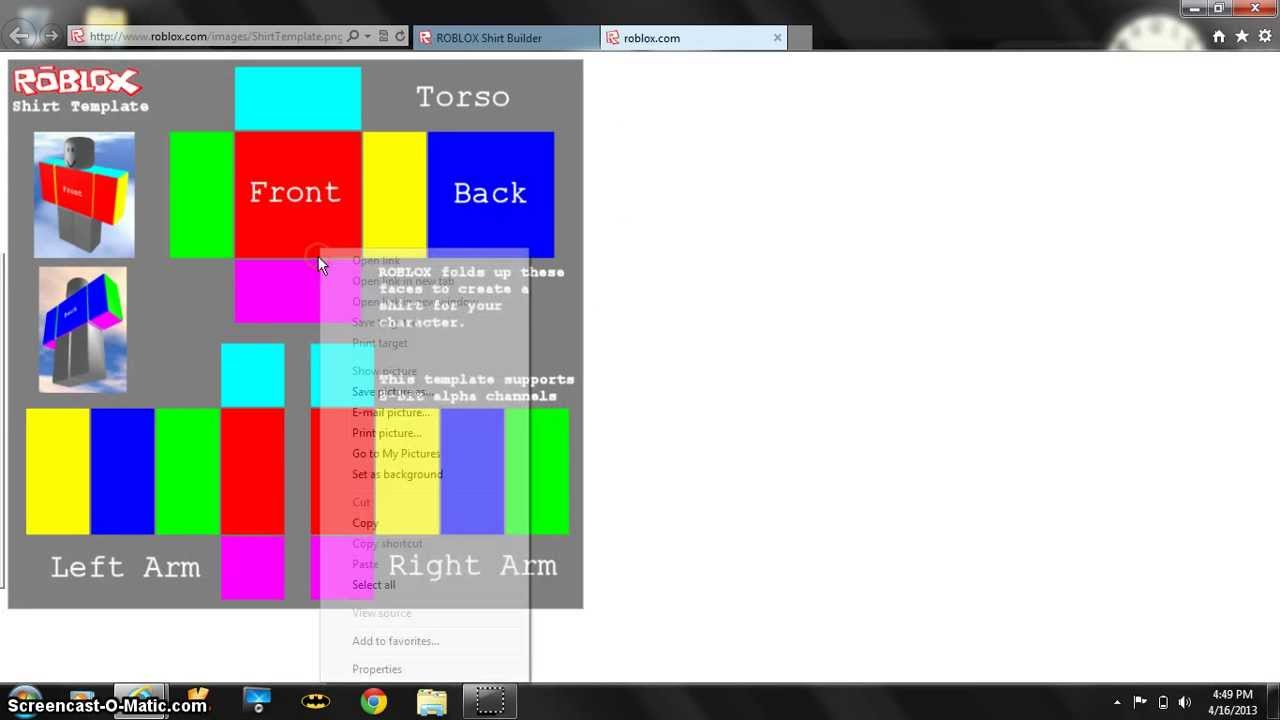Open Favorites with the star icon
Screen dimensions: 1280x720
pyautogui.click(x=1241, y=37)
